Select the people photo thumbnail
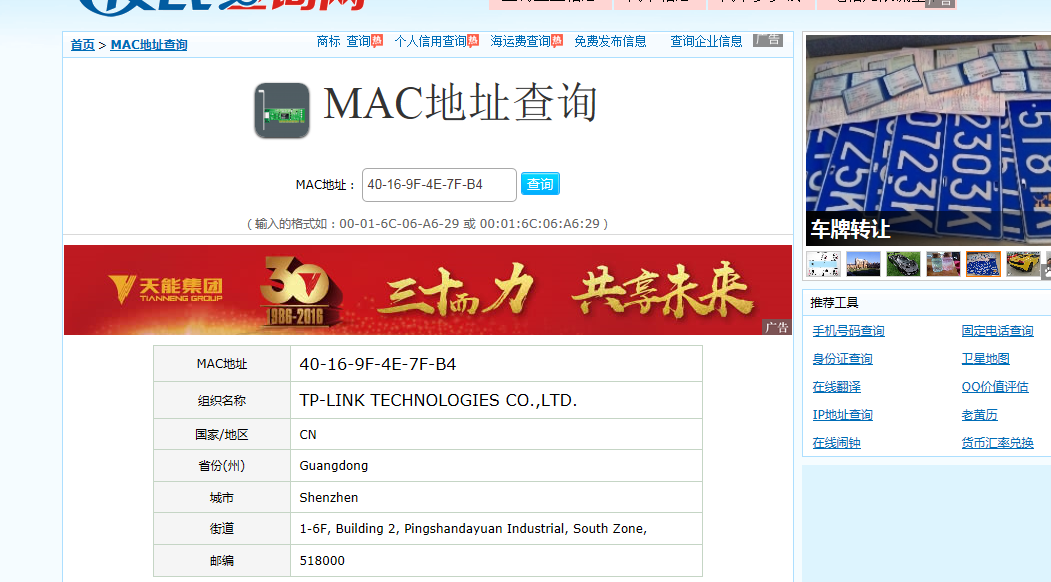 coord(943,264)
